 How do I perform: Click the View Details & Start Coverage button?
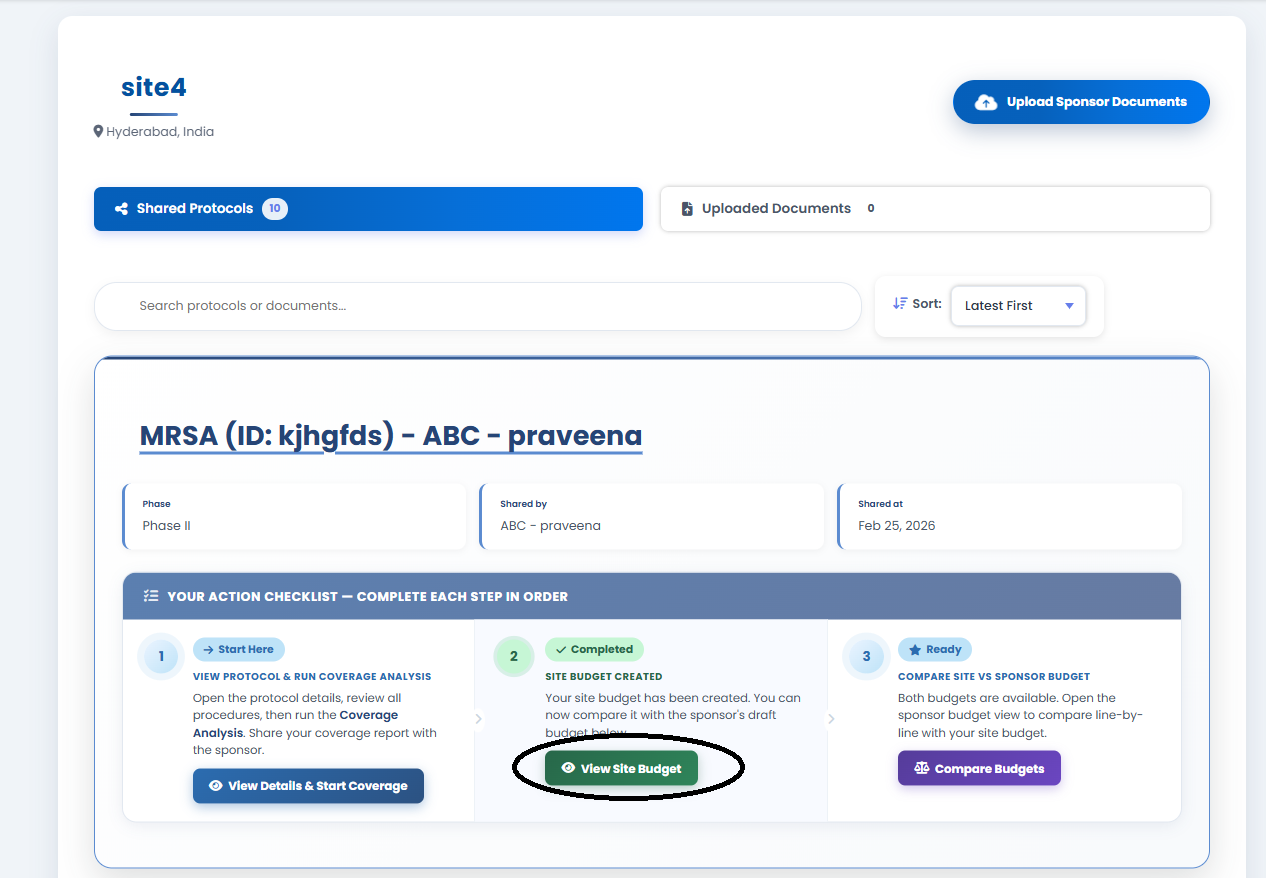[x=308, y=786]
